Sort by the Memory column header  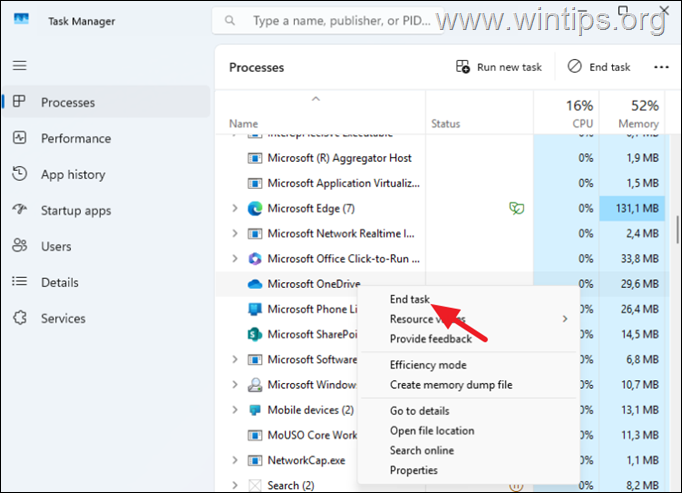[632, 113]
